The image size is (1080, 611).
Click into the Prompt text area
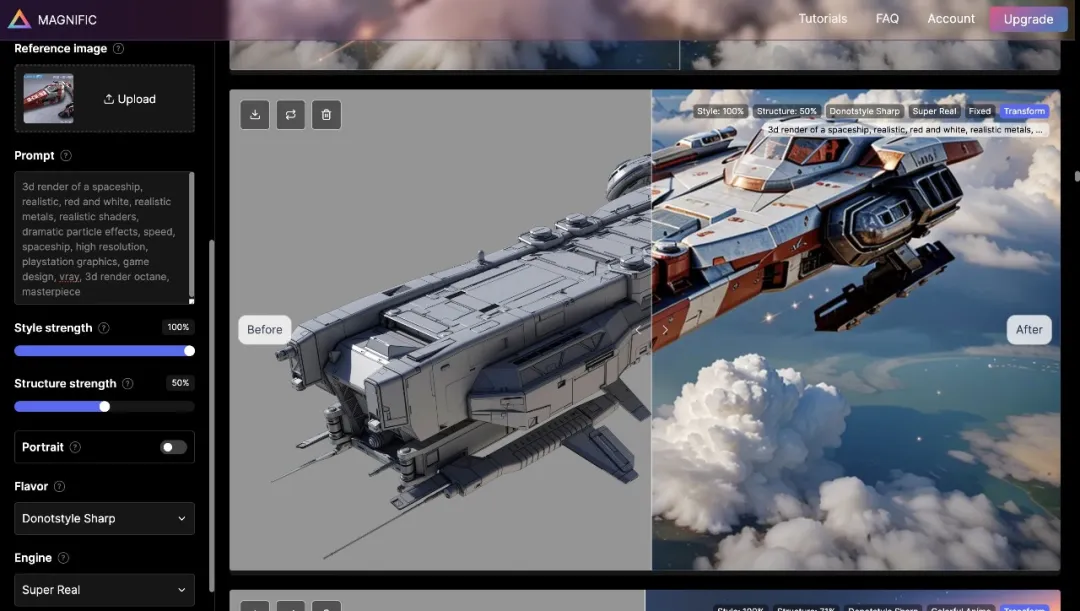[x=102, y=238]
